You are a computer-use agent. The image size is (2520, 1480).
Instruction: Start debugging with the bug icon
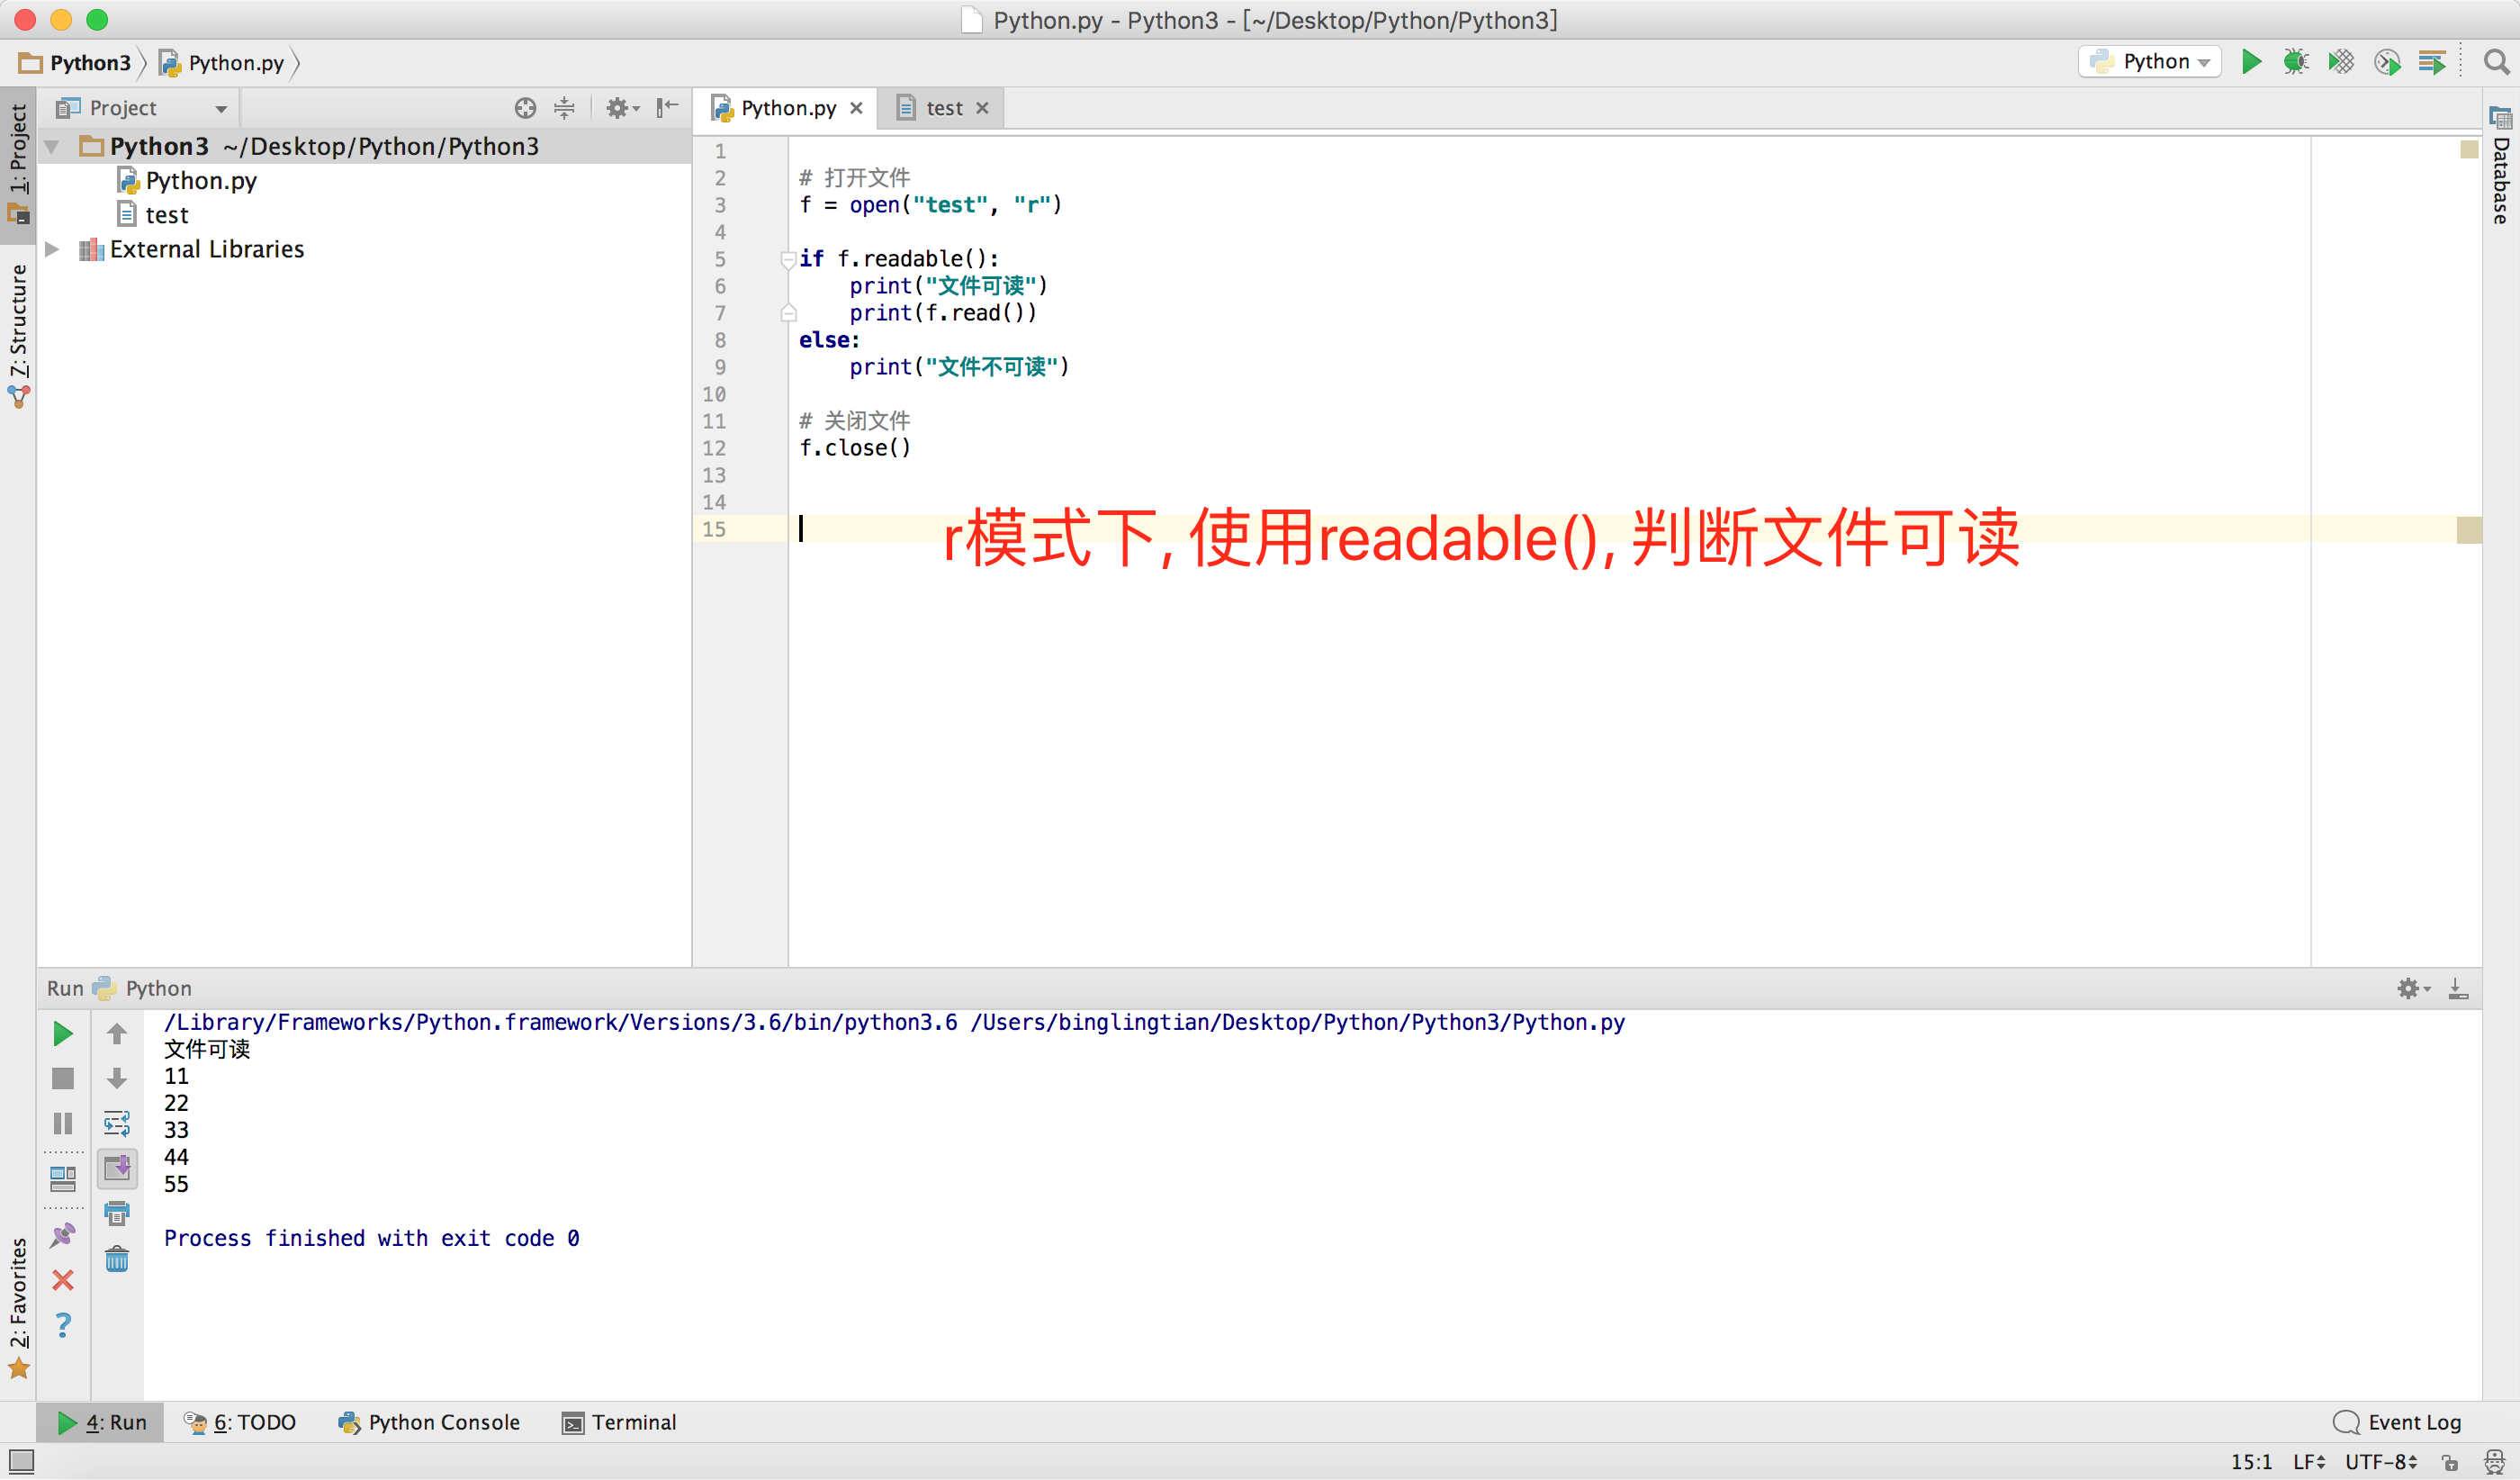[2296, 62]
